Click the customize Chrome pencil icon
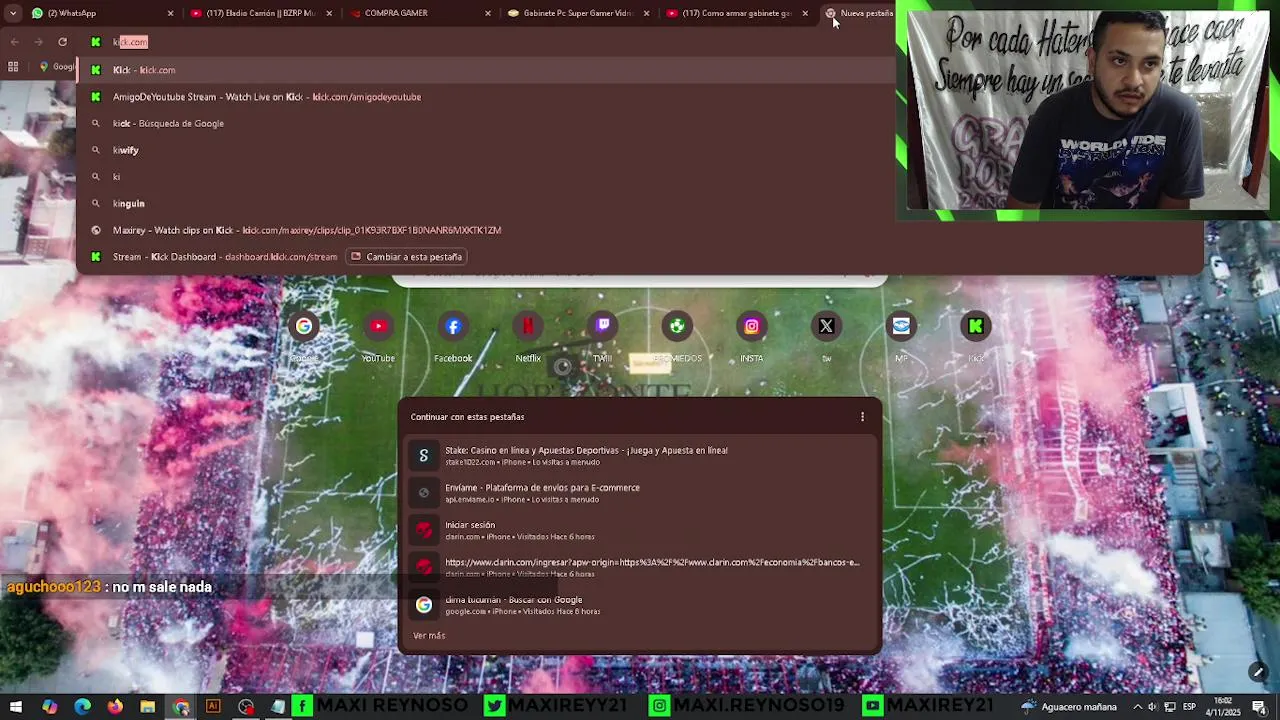This screenshot has height=720, width=1280. [x=1258, y=672]
